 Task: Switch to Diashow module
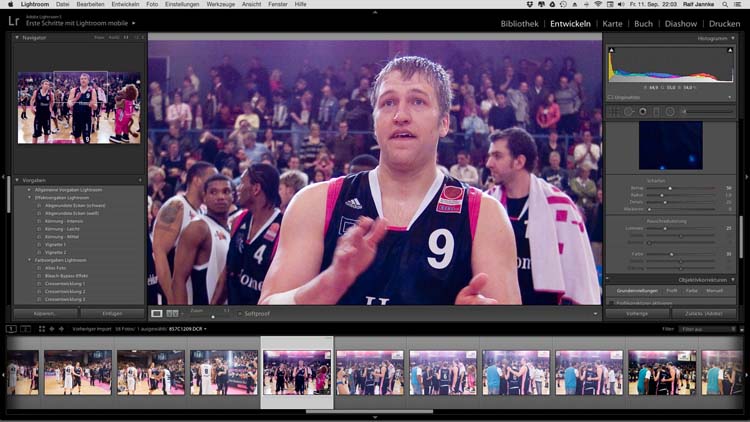(681, 23)
